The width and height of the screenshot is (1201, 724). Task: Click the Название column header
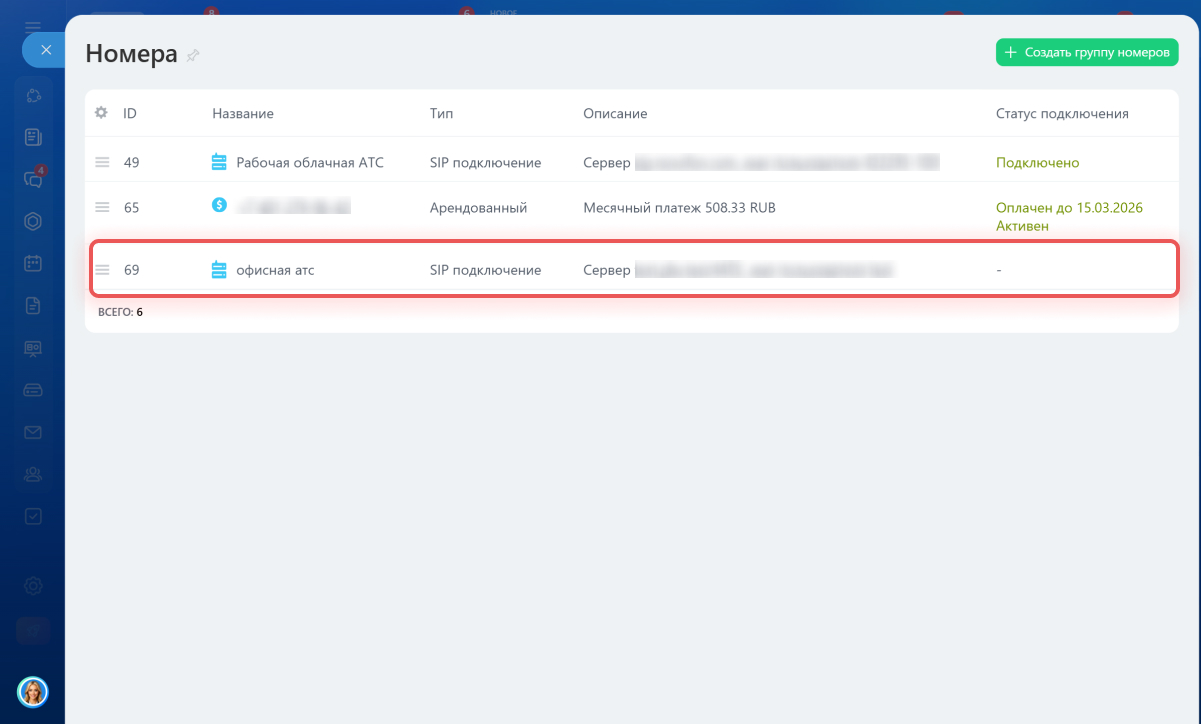pyautogui.click(x=243, y=113)
